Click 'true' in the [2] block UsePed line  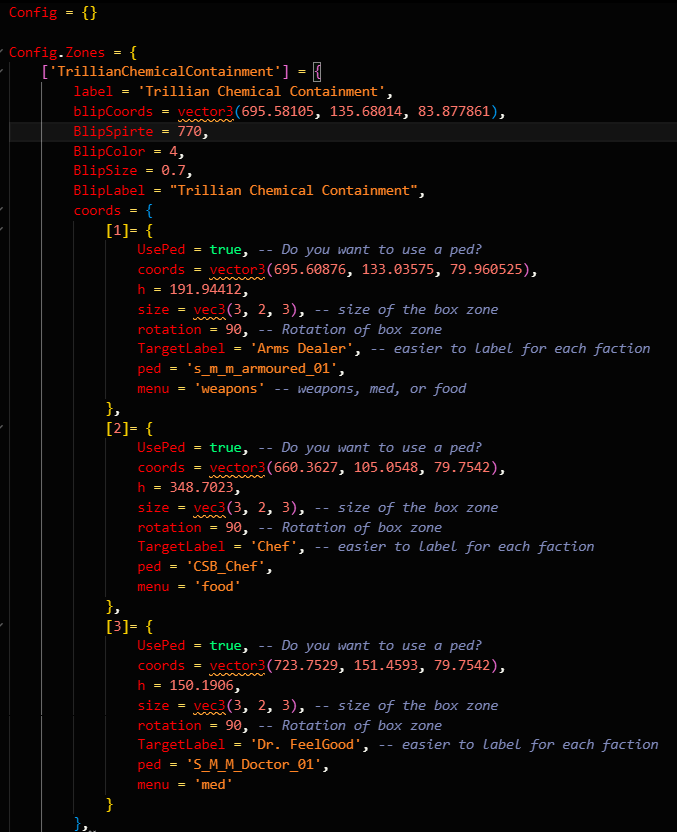225,448
